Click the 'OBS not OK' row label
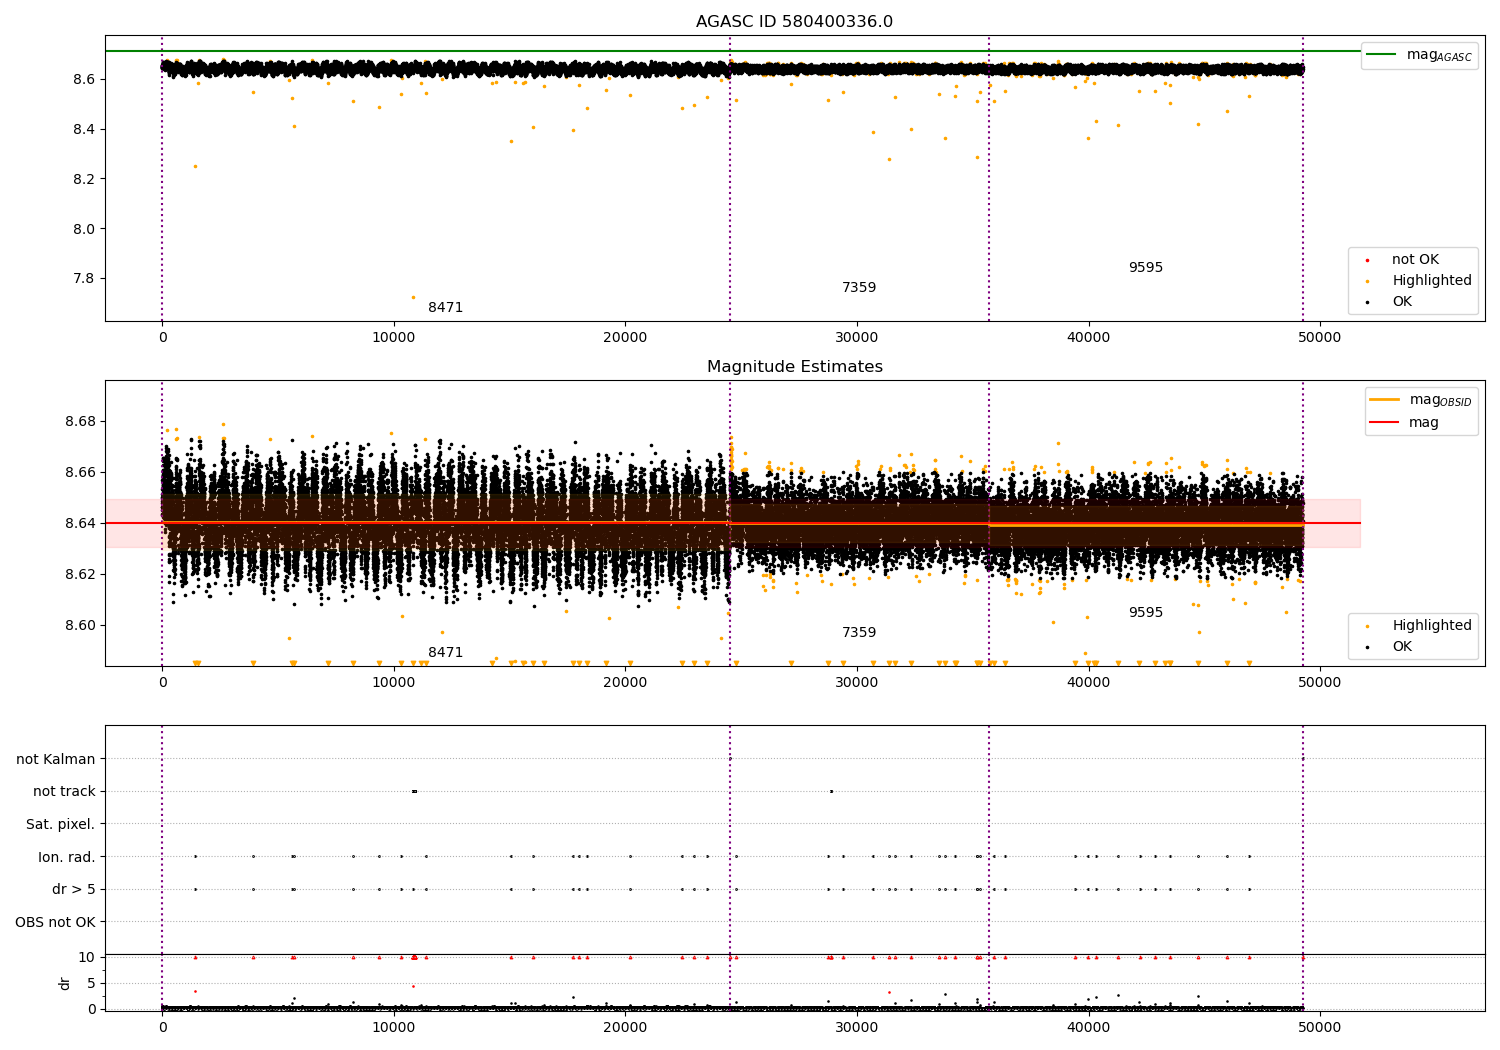Screen dimensions: 1500x1050 coord(55,922)
